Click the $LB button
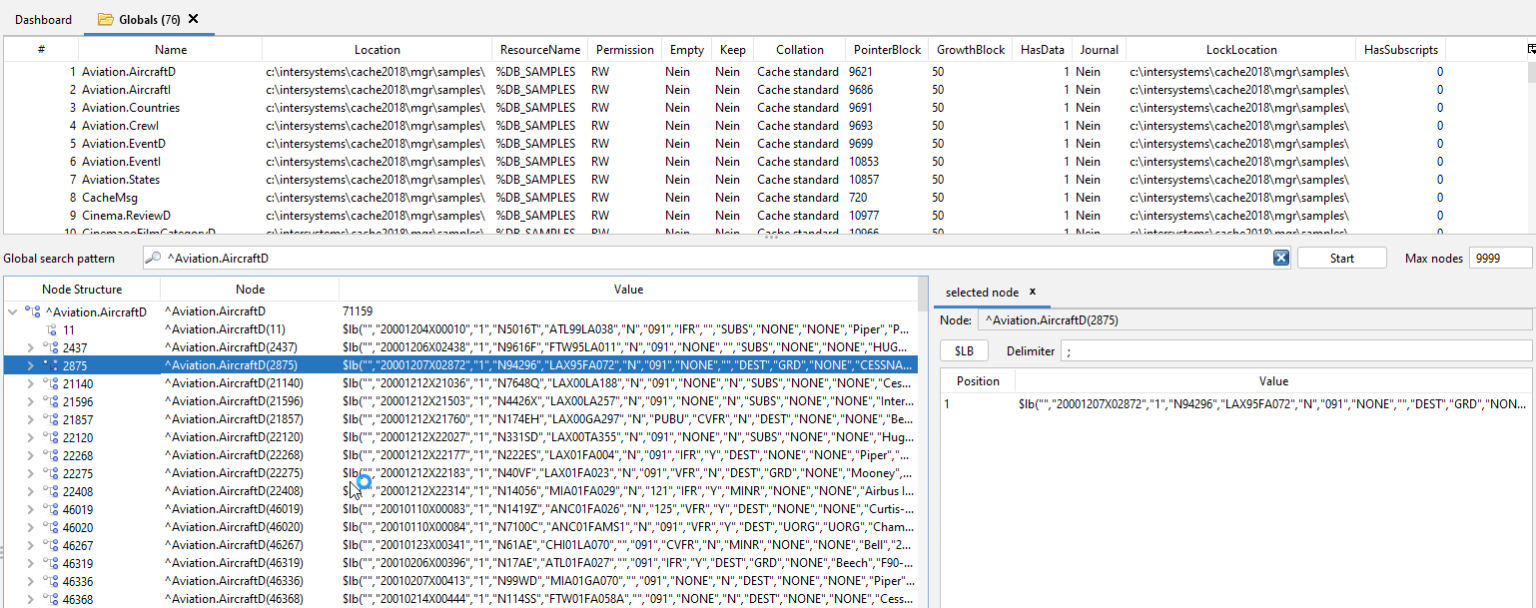Viewport: 1536px width, 608px height. (964, 351)
